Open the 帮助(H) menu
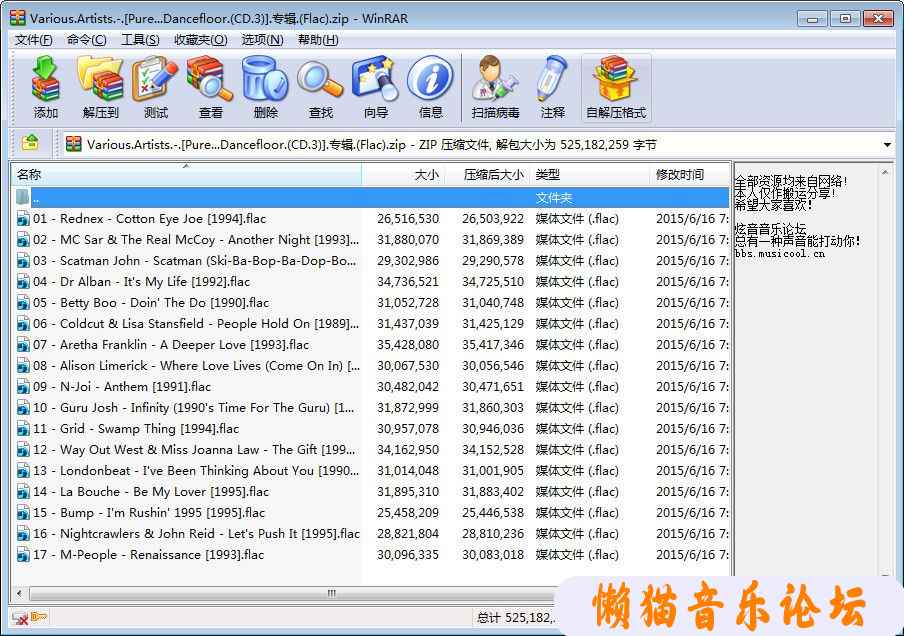Viewport: 904px width, 636px height. pyautogui.click(x=318, y=40)
